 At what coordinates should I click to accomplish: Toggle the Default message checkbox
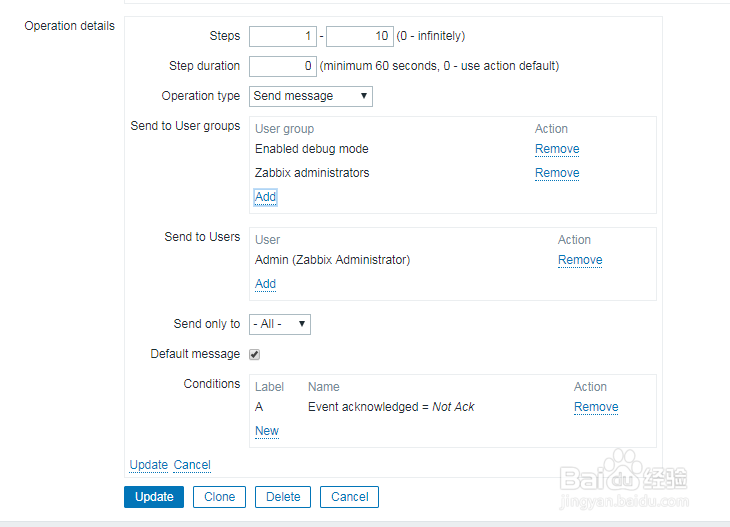[x=255, y=354]
